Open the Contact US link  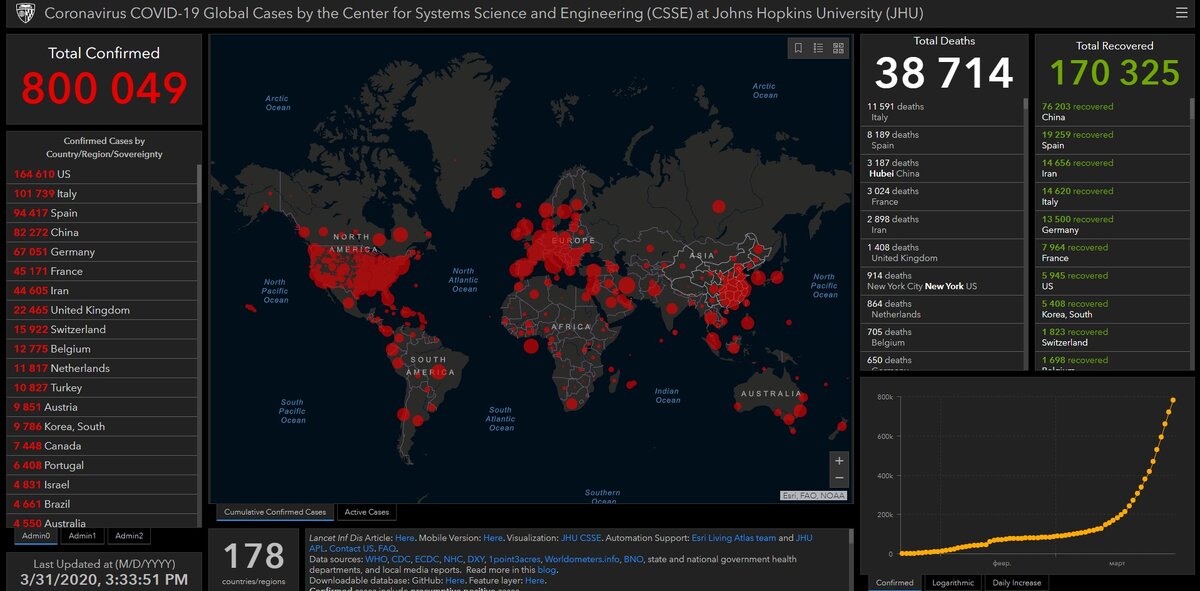352,549
